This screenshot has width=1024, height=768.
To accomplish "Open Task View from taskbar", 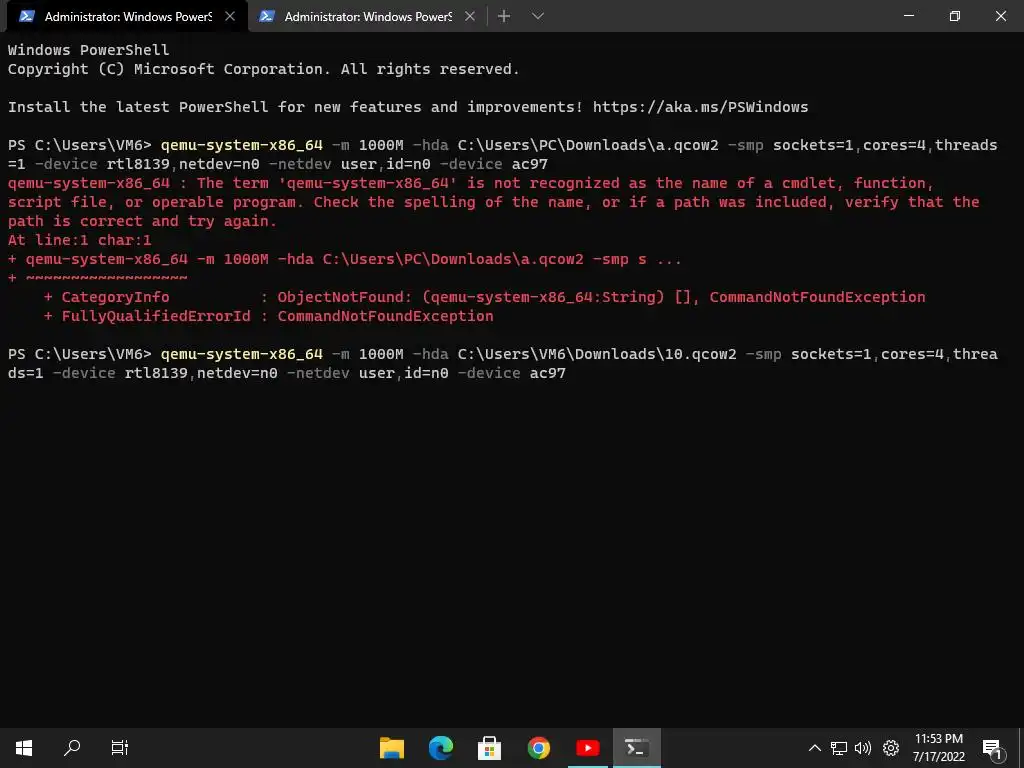I will pyautogui.click(x=120, y=748).
